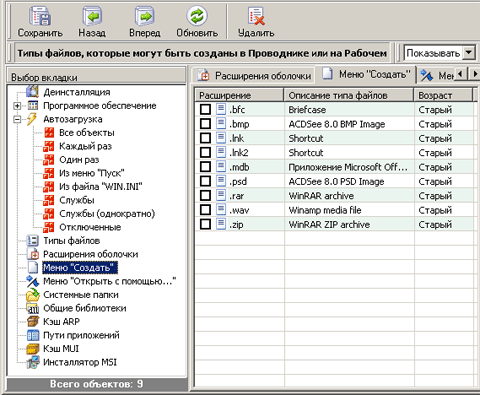This screenshot has height=395, width=480.
Task: Click the Пути приложений icon
Action: click(x=33, y=335)
